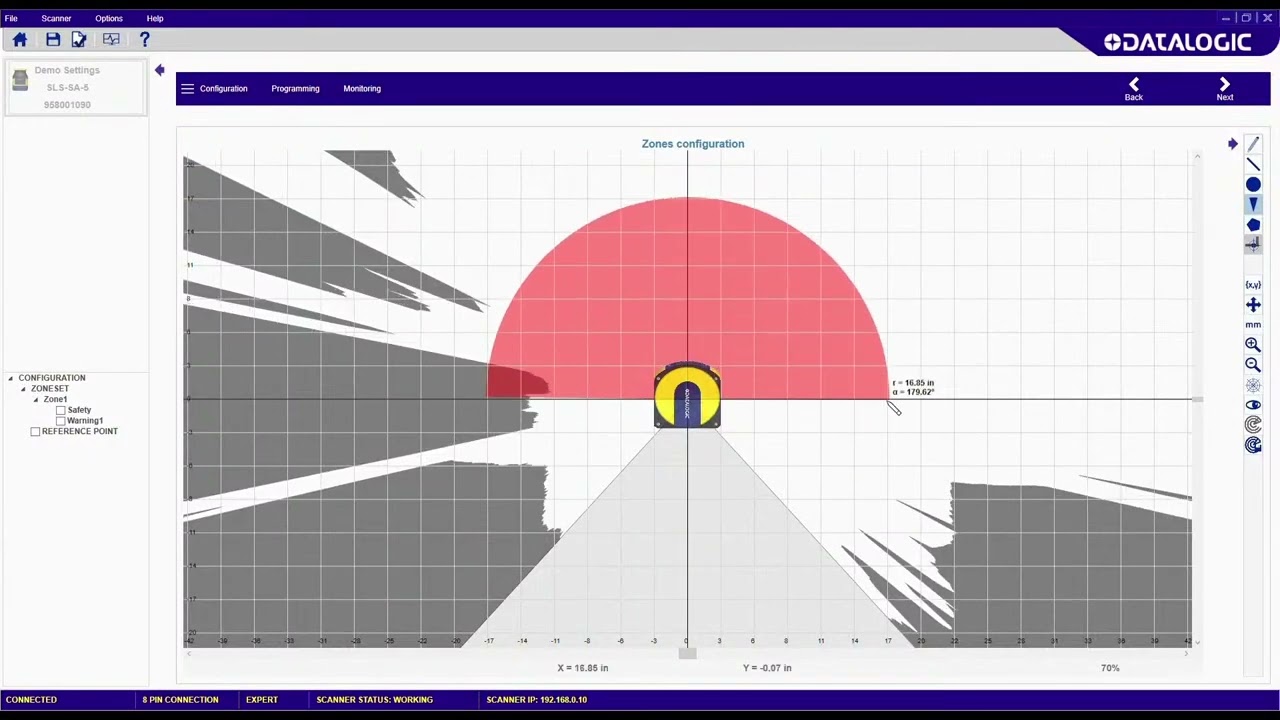Open the Help menu

point(155,18)
